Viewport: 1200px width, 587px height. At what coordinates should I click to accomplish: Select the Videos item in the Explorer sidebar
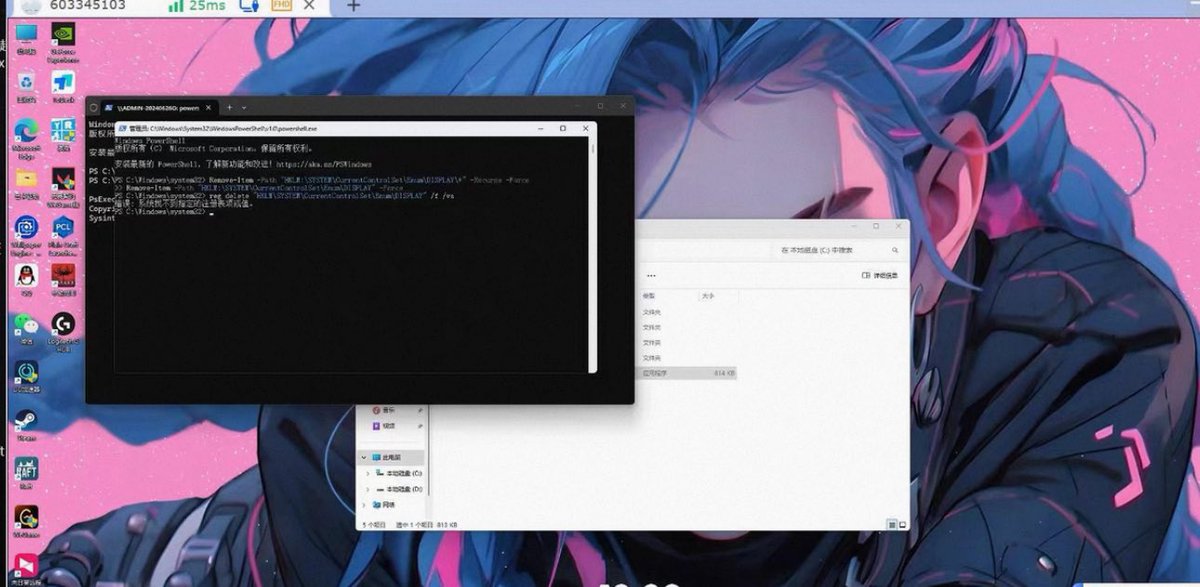383,426
